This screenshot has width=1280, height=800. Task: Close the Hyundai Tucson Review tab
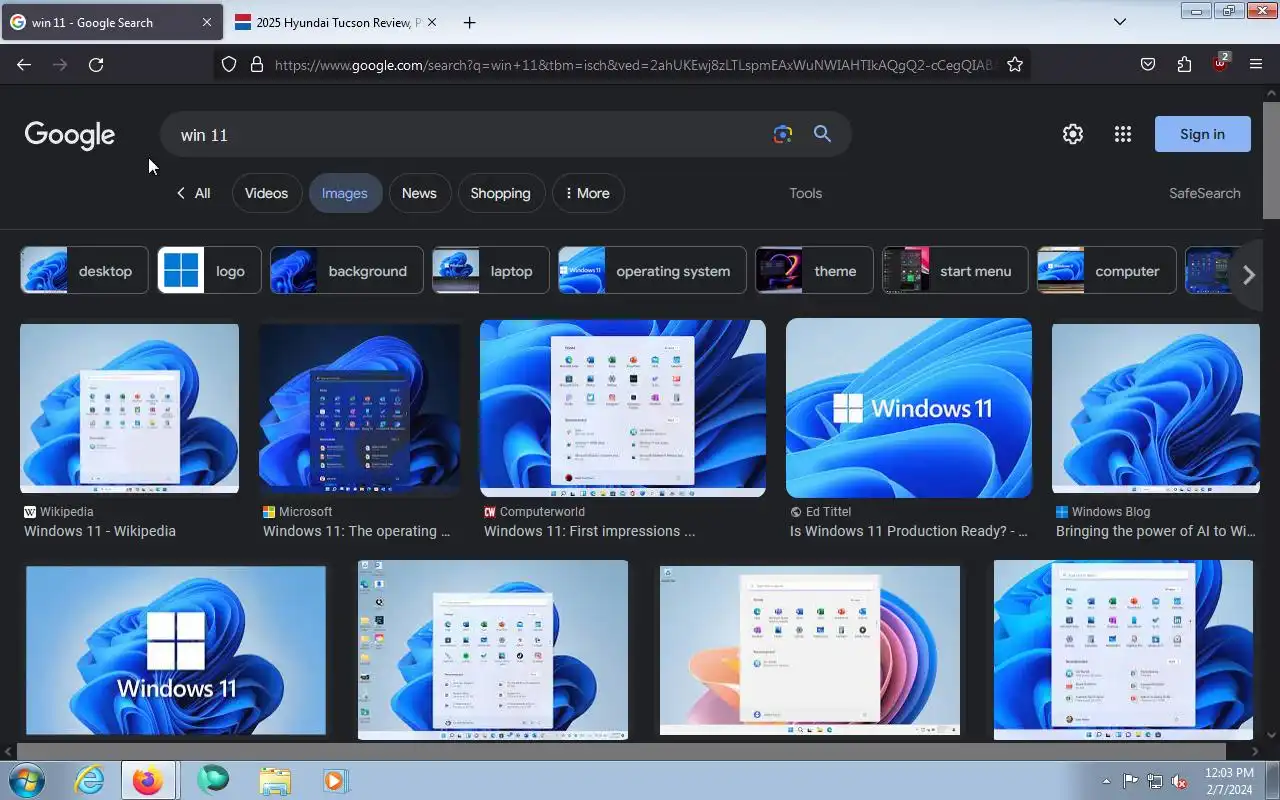[x=431, y=22]
